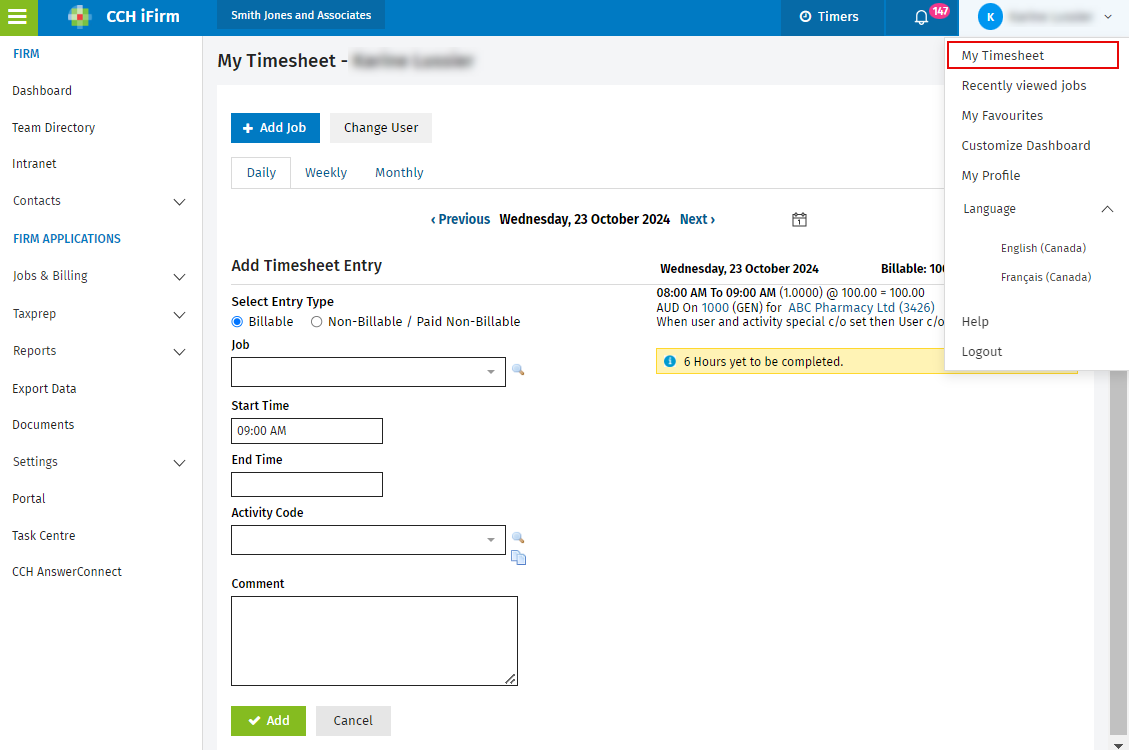This screenshot has width=1129, height=750.
Task: Click the green Add button
Action: 268,720
